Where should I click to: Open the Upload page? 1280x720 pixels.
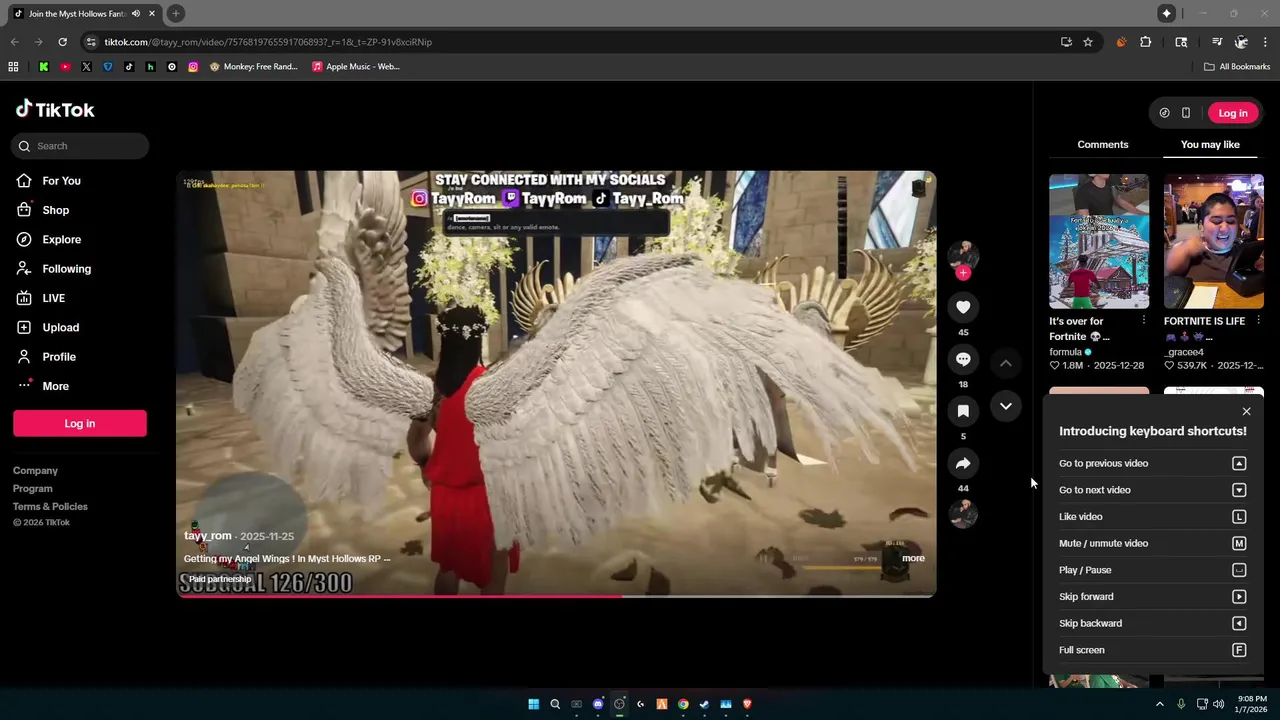pos(48,327)
